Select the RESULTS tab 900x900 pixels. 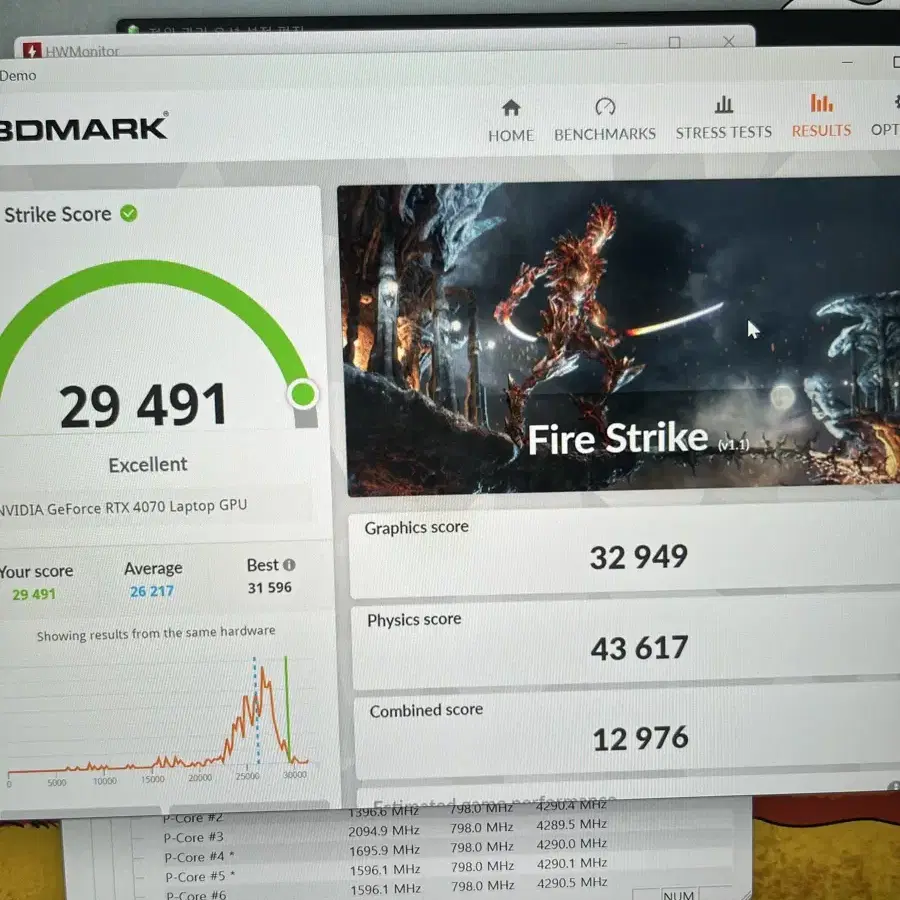tap(821, 117)
